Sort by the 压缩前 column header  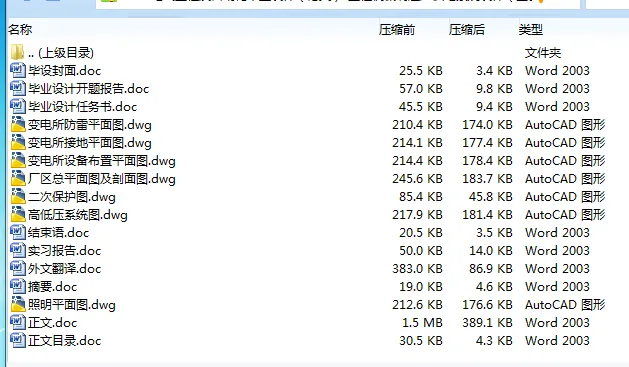click(397, 30)
